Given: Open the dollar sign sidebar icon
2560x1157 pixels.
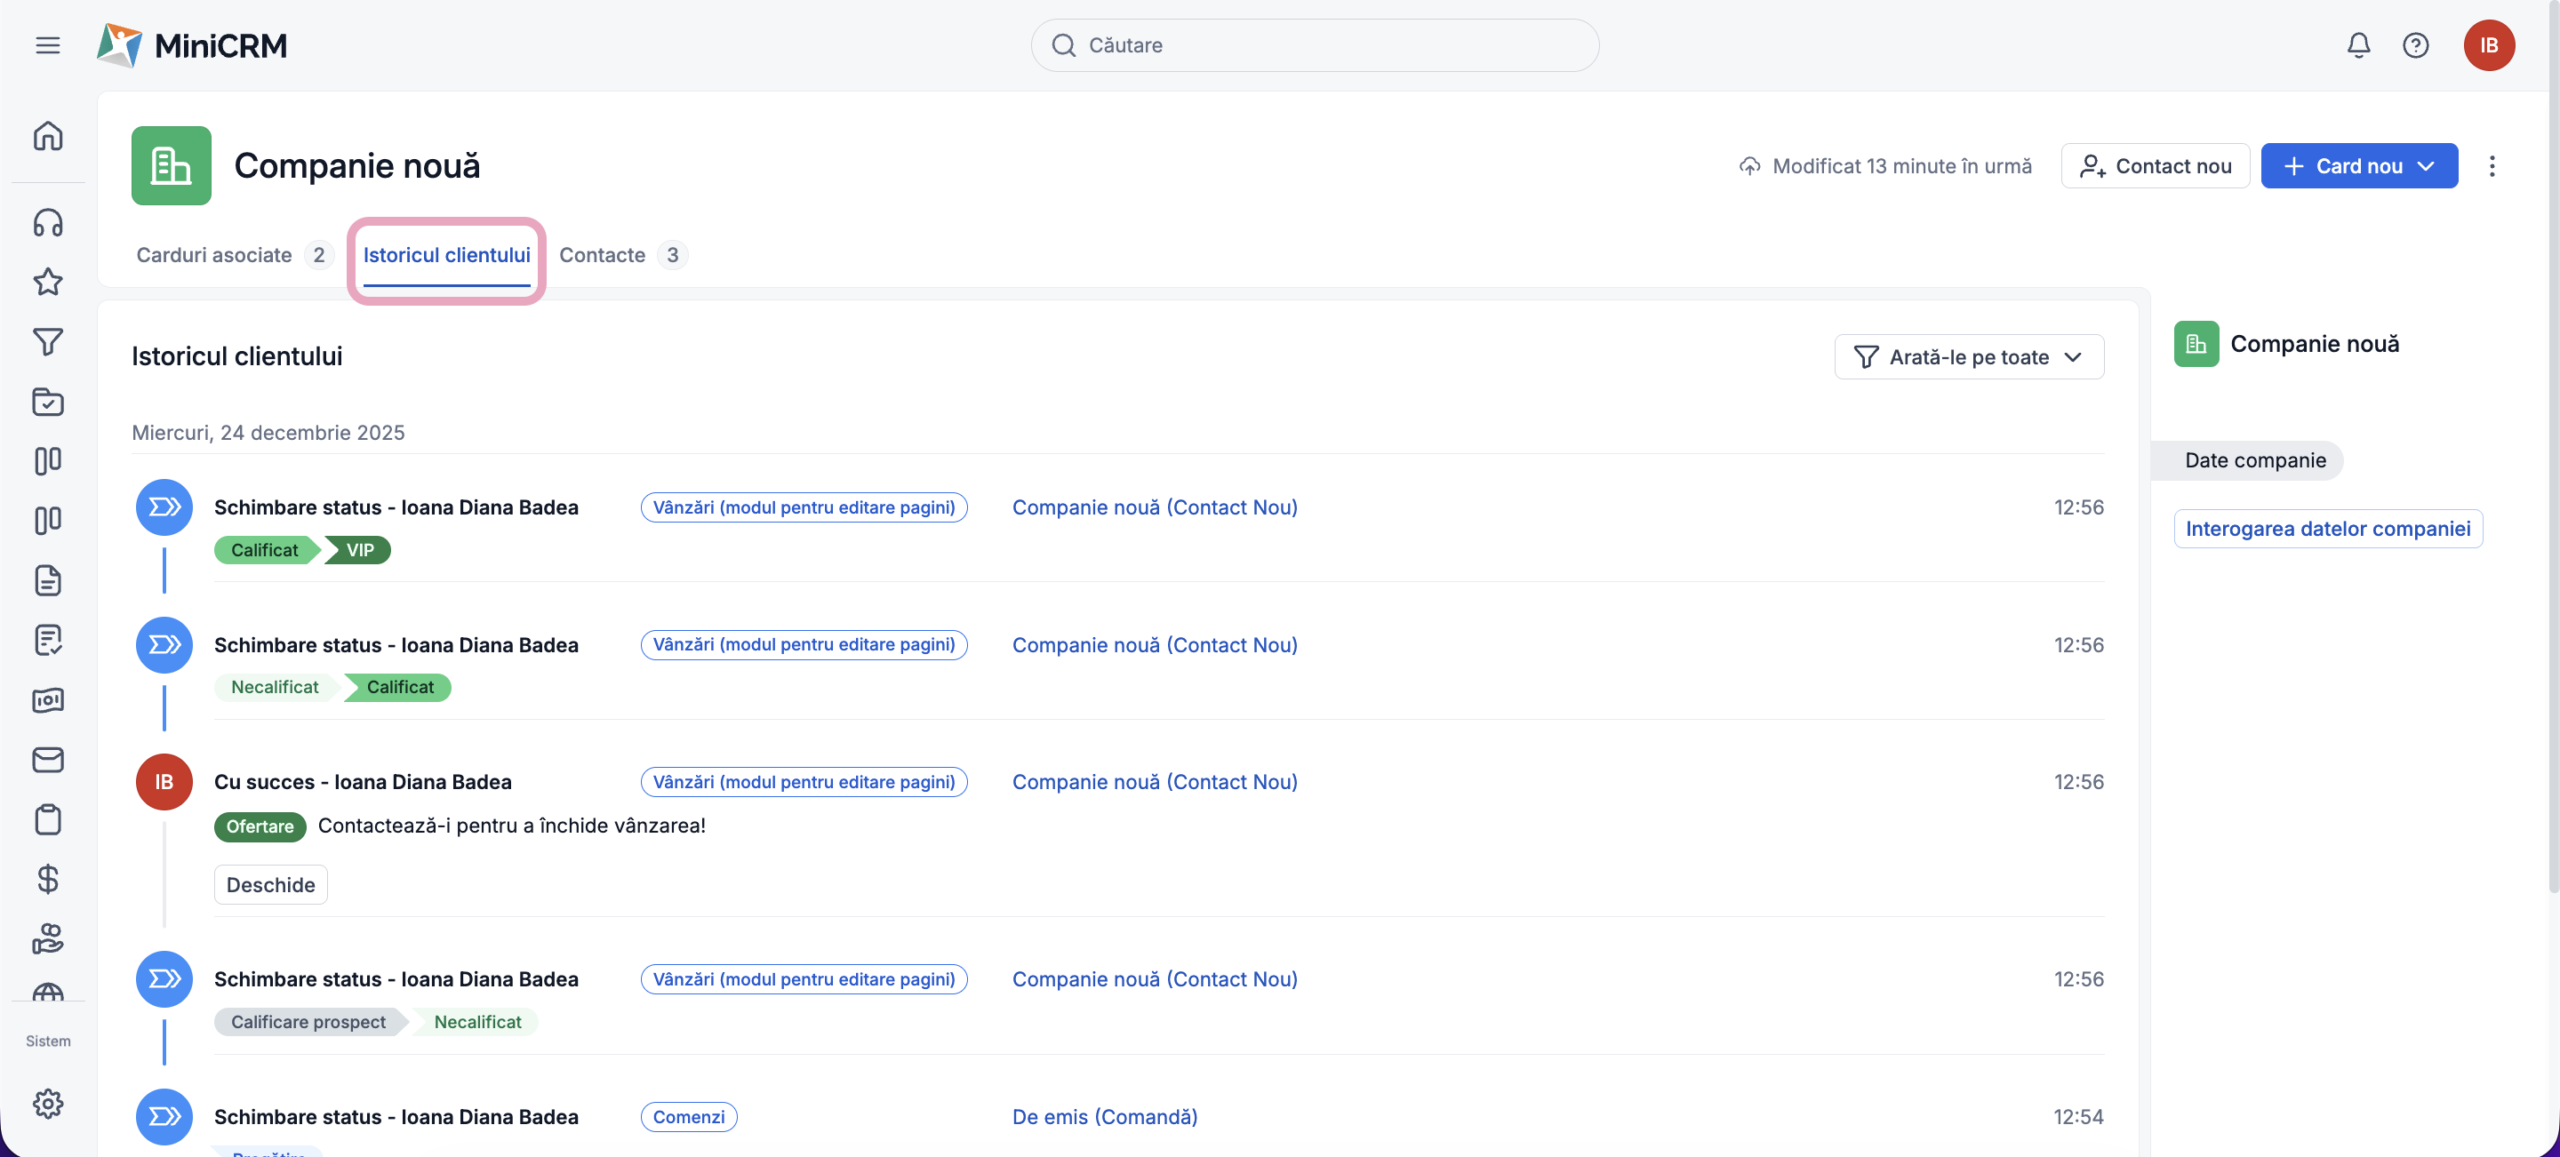Looking at the screenshot, I should (47, 880).
